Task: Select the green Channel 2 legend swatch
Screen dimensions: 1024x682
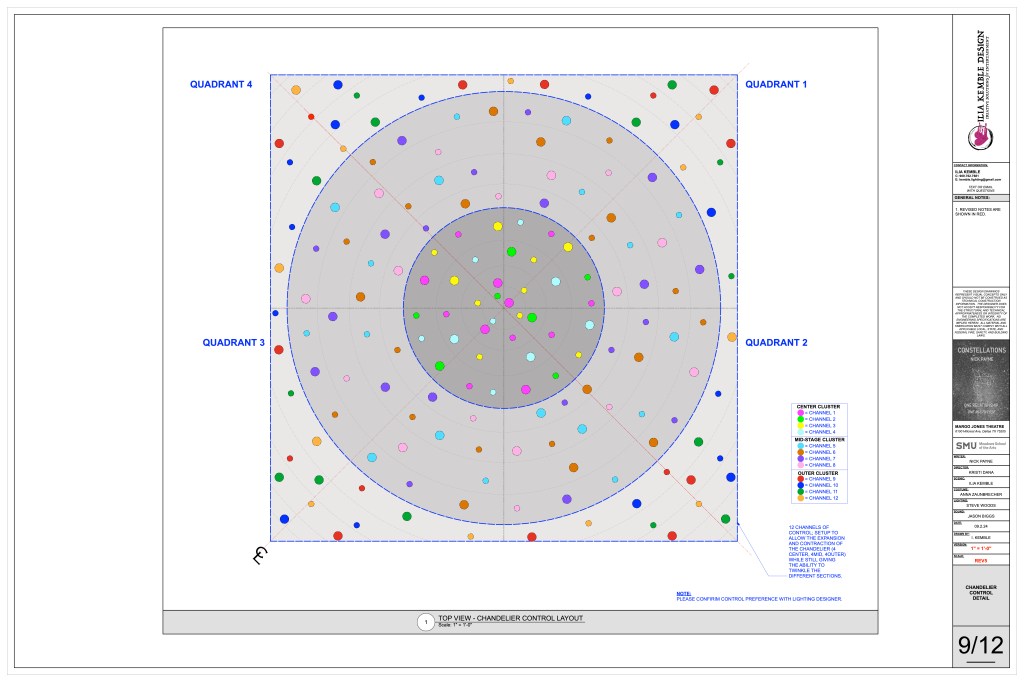Action: [800, 419]
